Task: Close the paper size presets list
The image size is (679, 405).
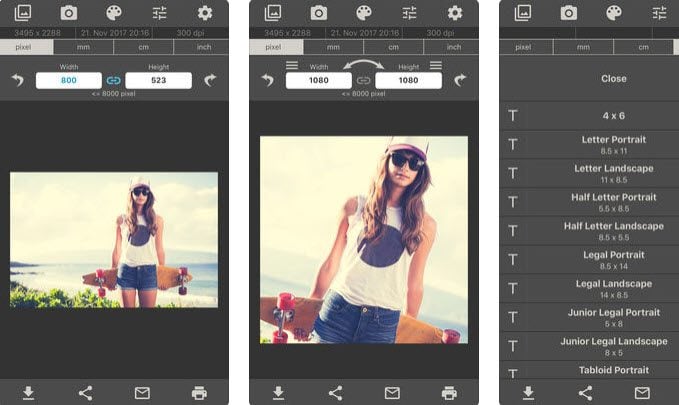Action: coord(614,79)
